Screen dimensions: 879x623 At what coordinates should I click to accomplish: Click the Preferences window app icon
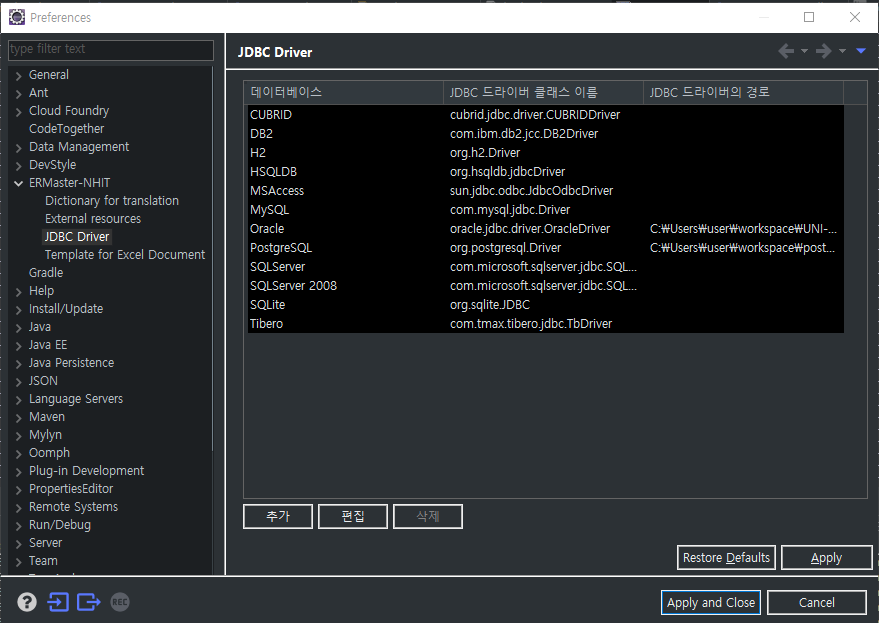pyautogui.click(x=17, y=17)
